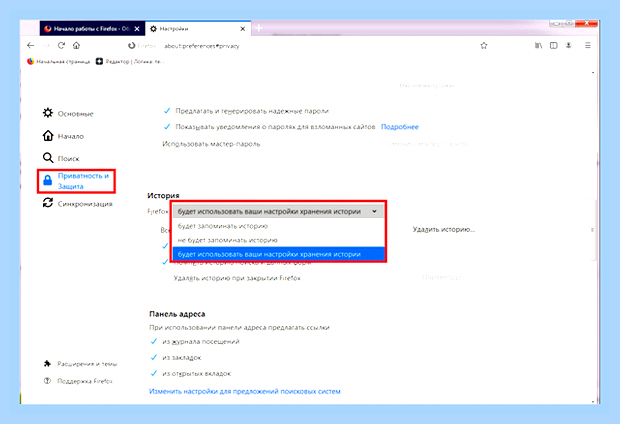
Task: Click the scrollbar up arrow
Action: pyautogui.click(x=593, y=73)
